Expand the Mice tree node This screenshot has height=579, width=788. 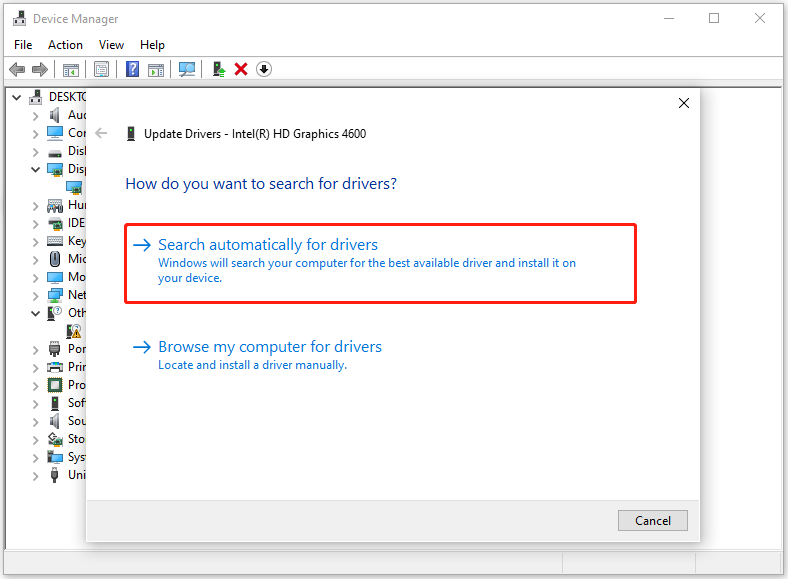click(x=35, y=260)
